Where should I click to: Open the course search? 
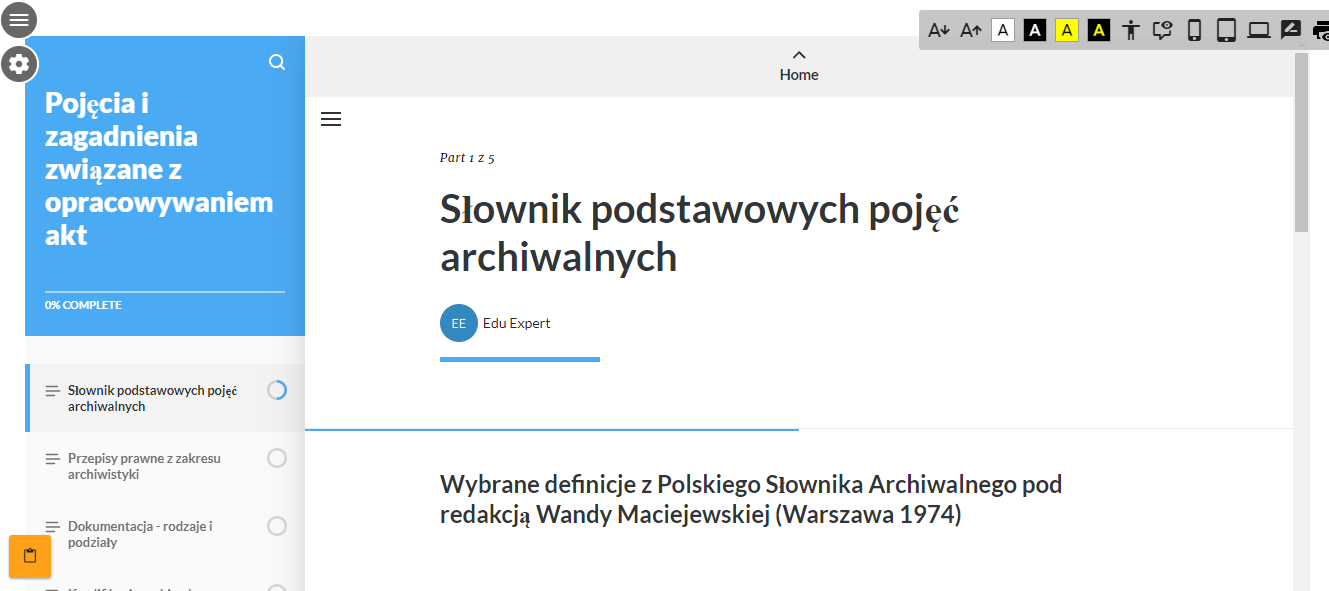coord(276,61)
